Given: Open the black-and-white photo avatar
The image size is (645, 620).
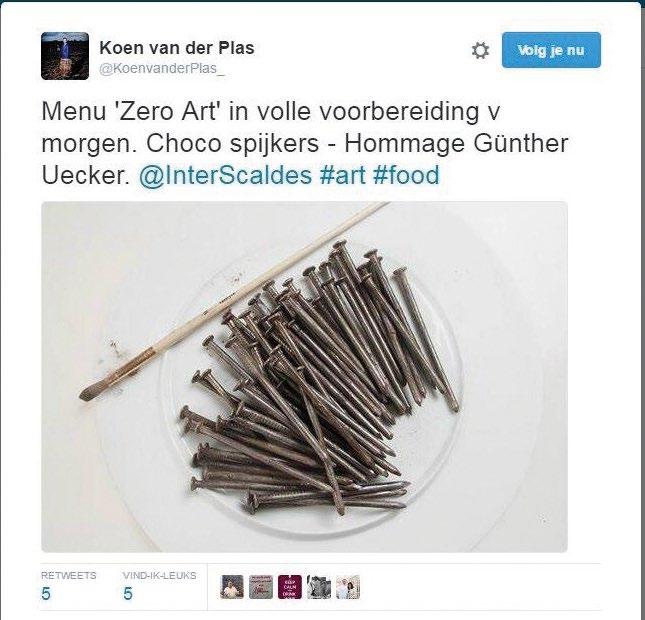Looking at the screenshot, I should coord(319,587).
